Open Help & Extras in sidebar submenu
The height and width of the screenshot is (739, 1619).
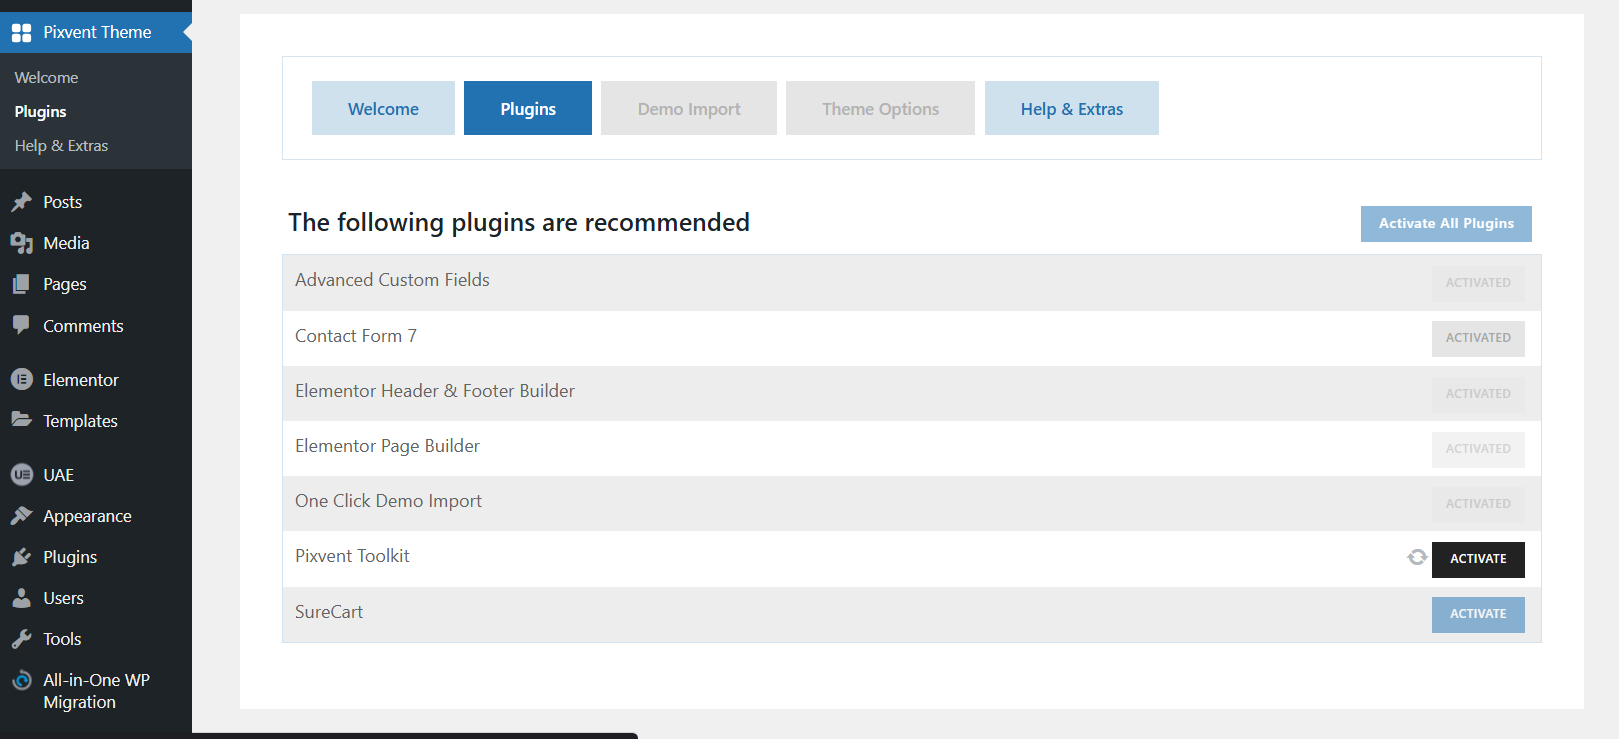pyautogui.click(x=61, y=146)
